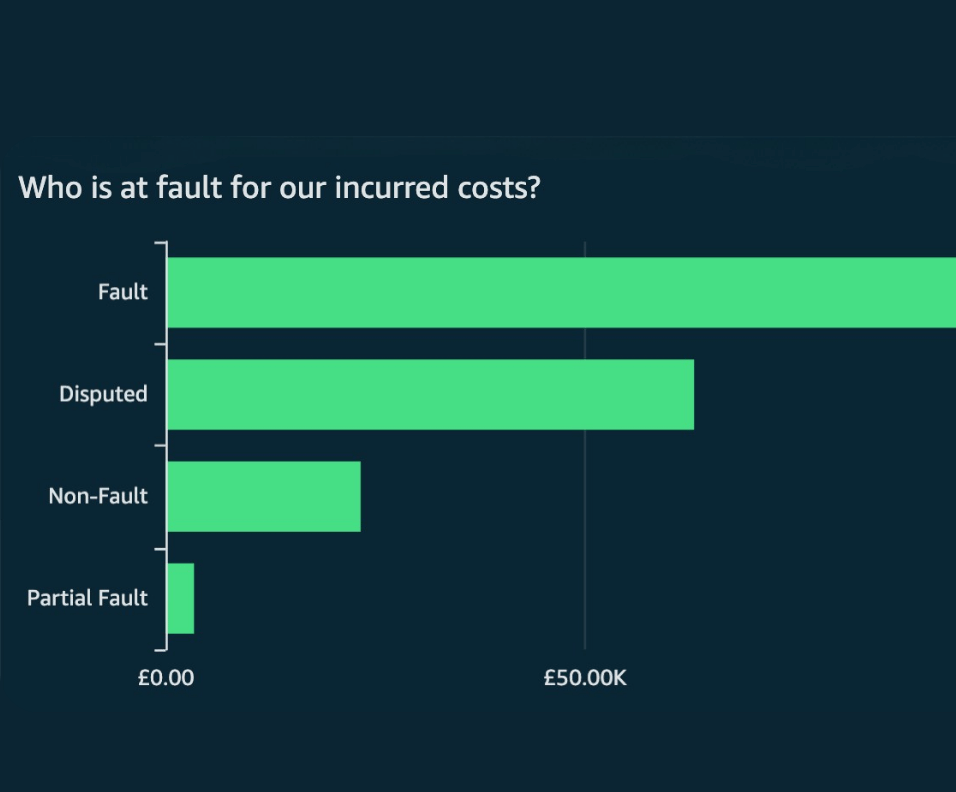
Task: Click the £0.00 axis value
Action: pos(166,678)
